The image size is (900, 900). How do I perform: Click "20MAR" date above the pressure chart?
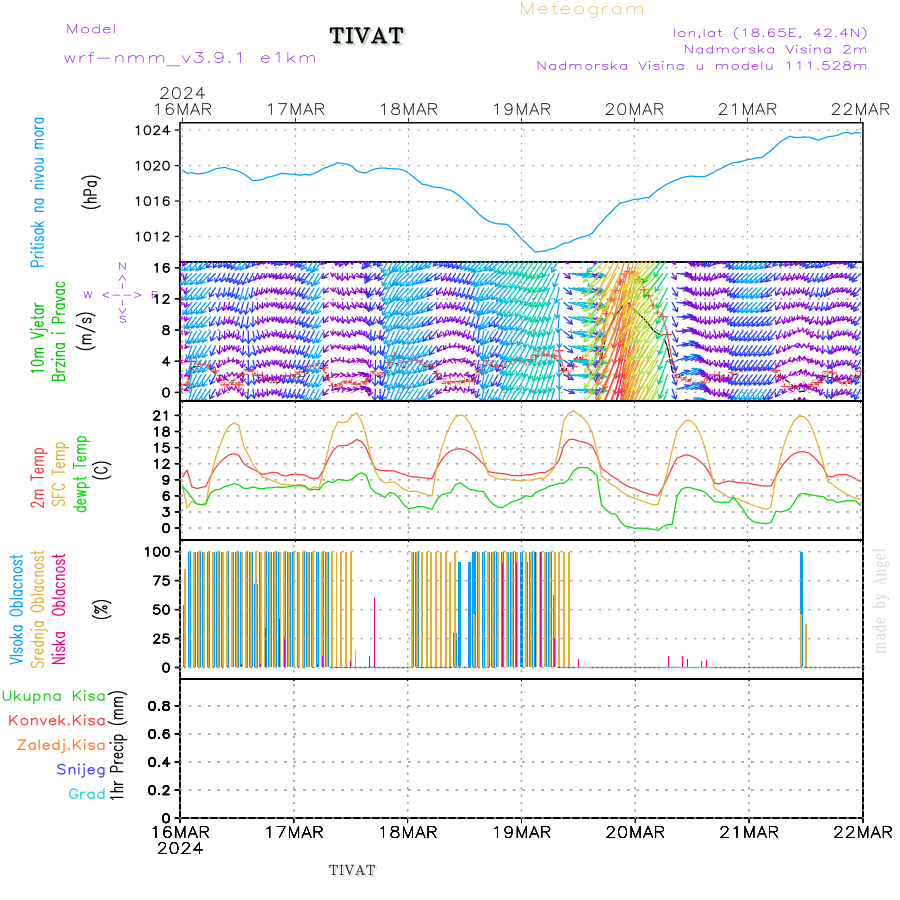[634, 109]
